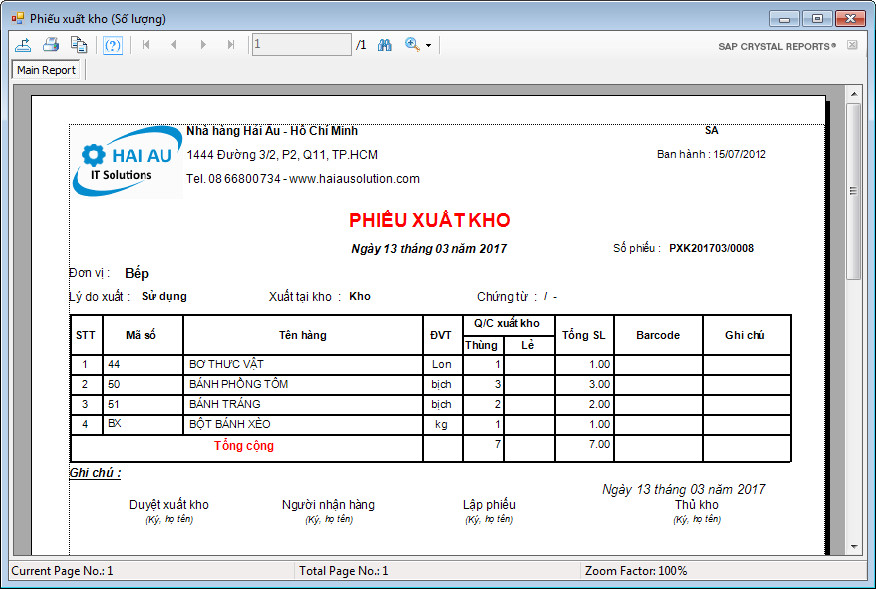Click the Zoom magnifier icon
The image size is (876, 589).
[412, 45]
